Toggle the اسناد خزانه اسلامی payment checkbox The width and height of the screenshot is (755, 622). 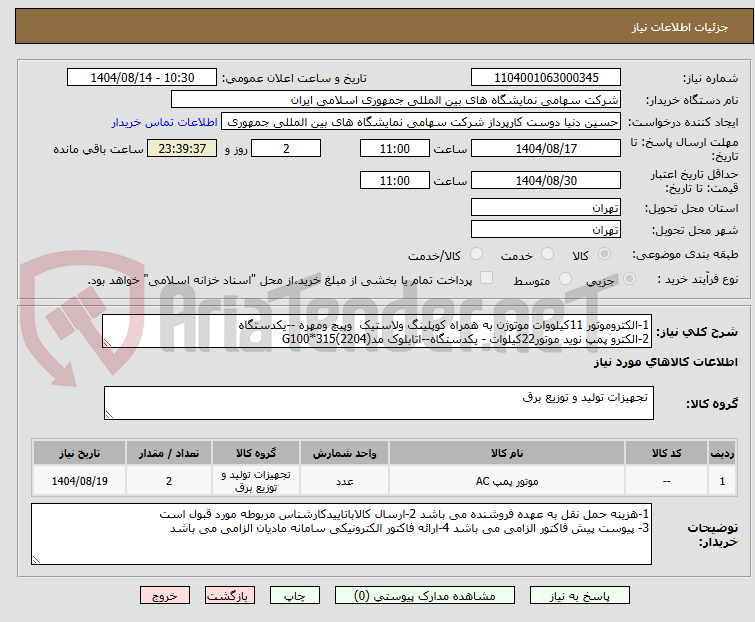487,278
